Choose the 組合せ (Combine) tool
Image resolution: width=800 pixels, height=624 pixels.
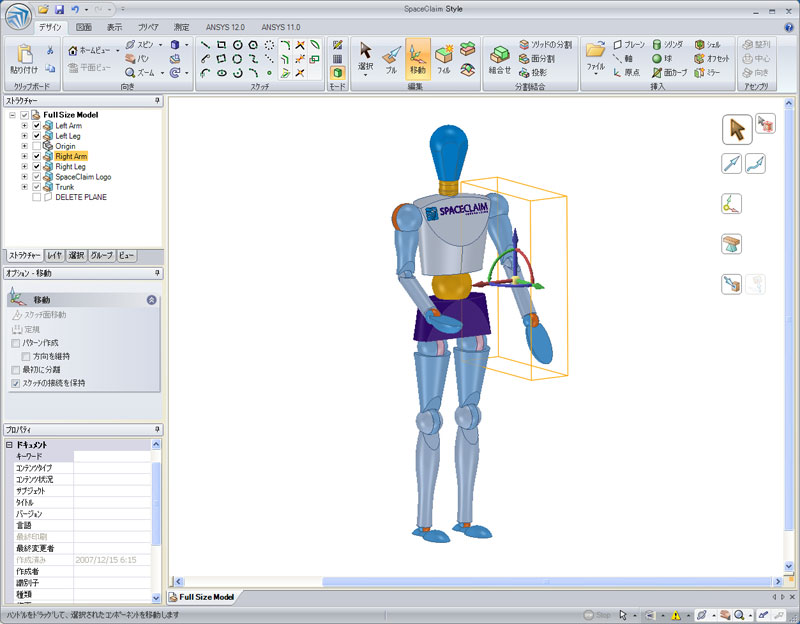point(500,58)
